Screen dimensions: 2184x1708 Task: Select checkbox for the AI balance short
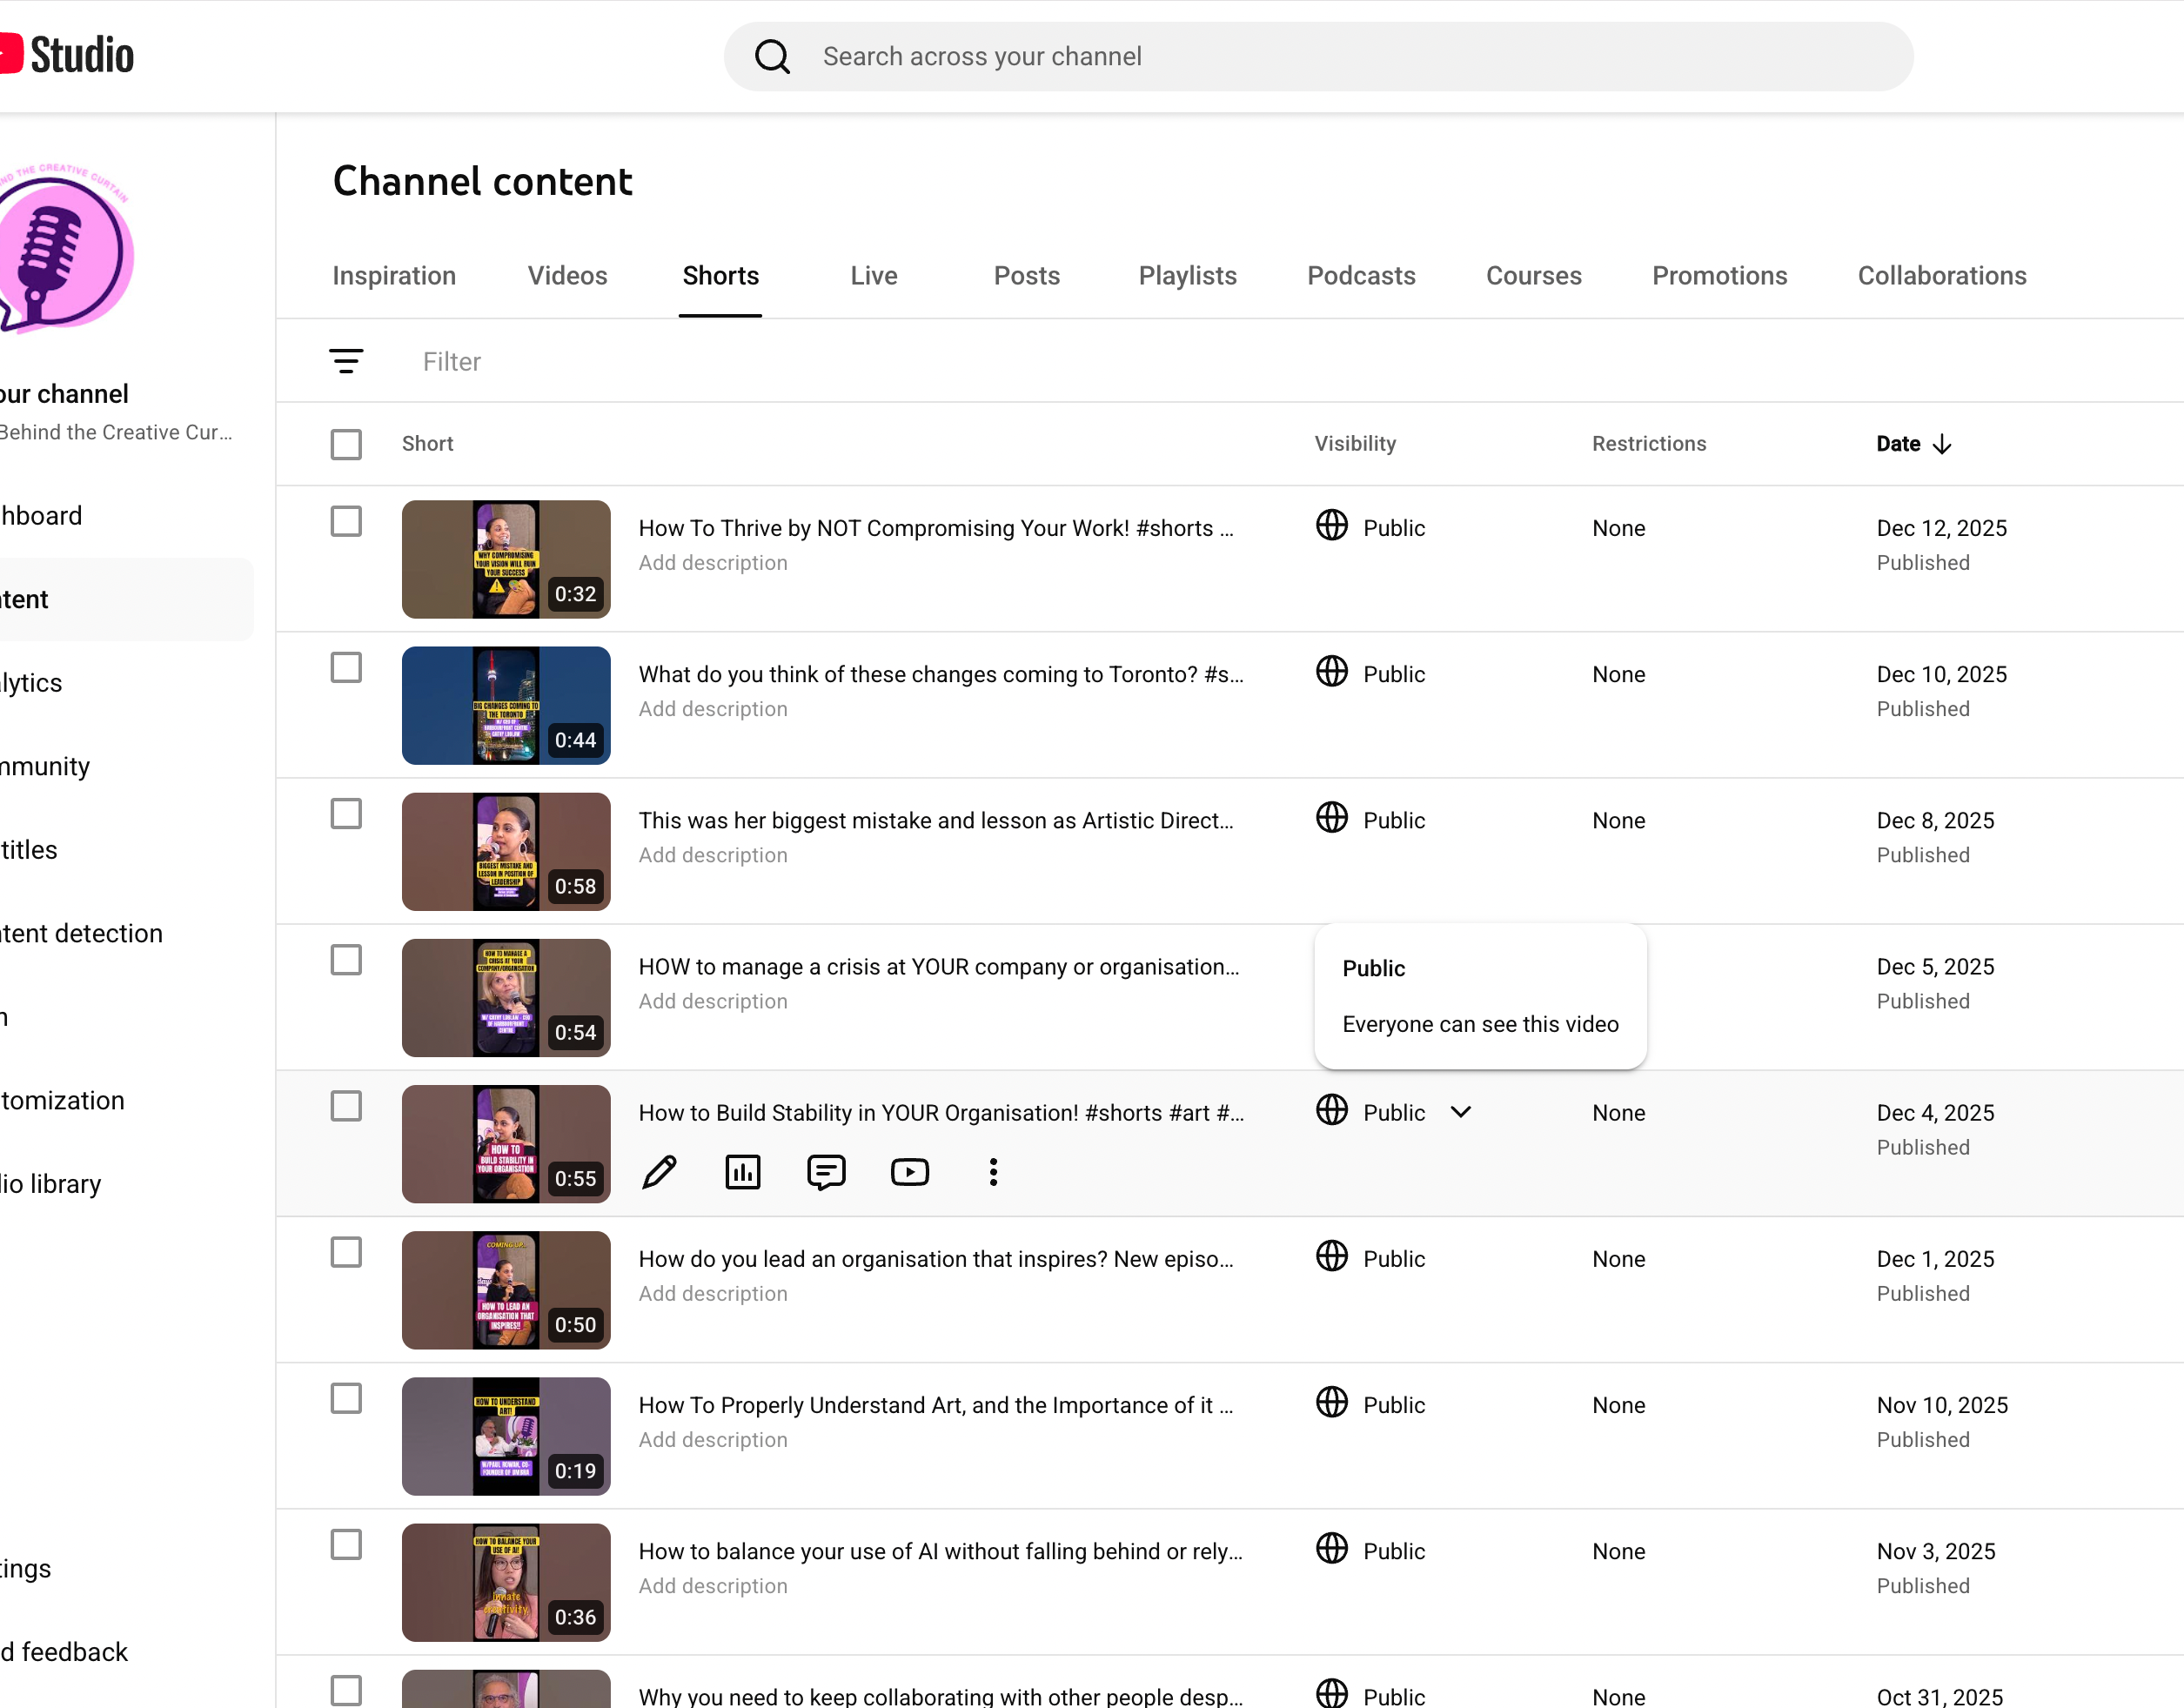(346, 1545)
